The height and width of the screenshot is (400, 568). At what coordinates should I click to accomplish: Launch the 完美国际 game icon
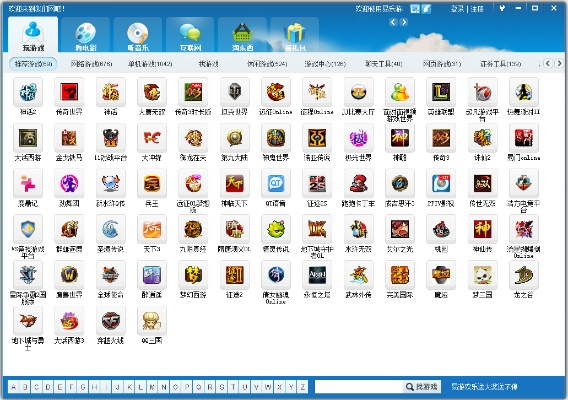click(400, 275)
